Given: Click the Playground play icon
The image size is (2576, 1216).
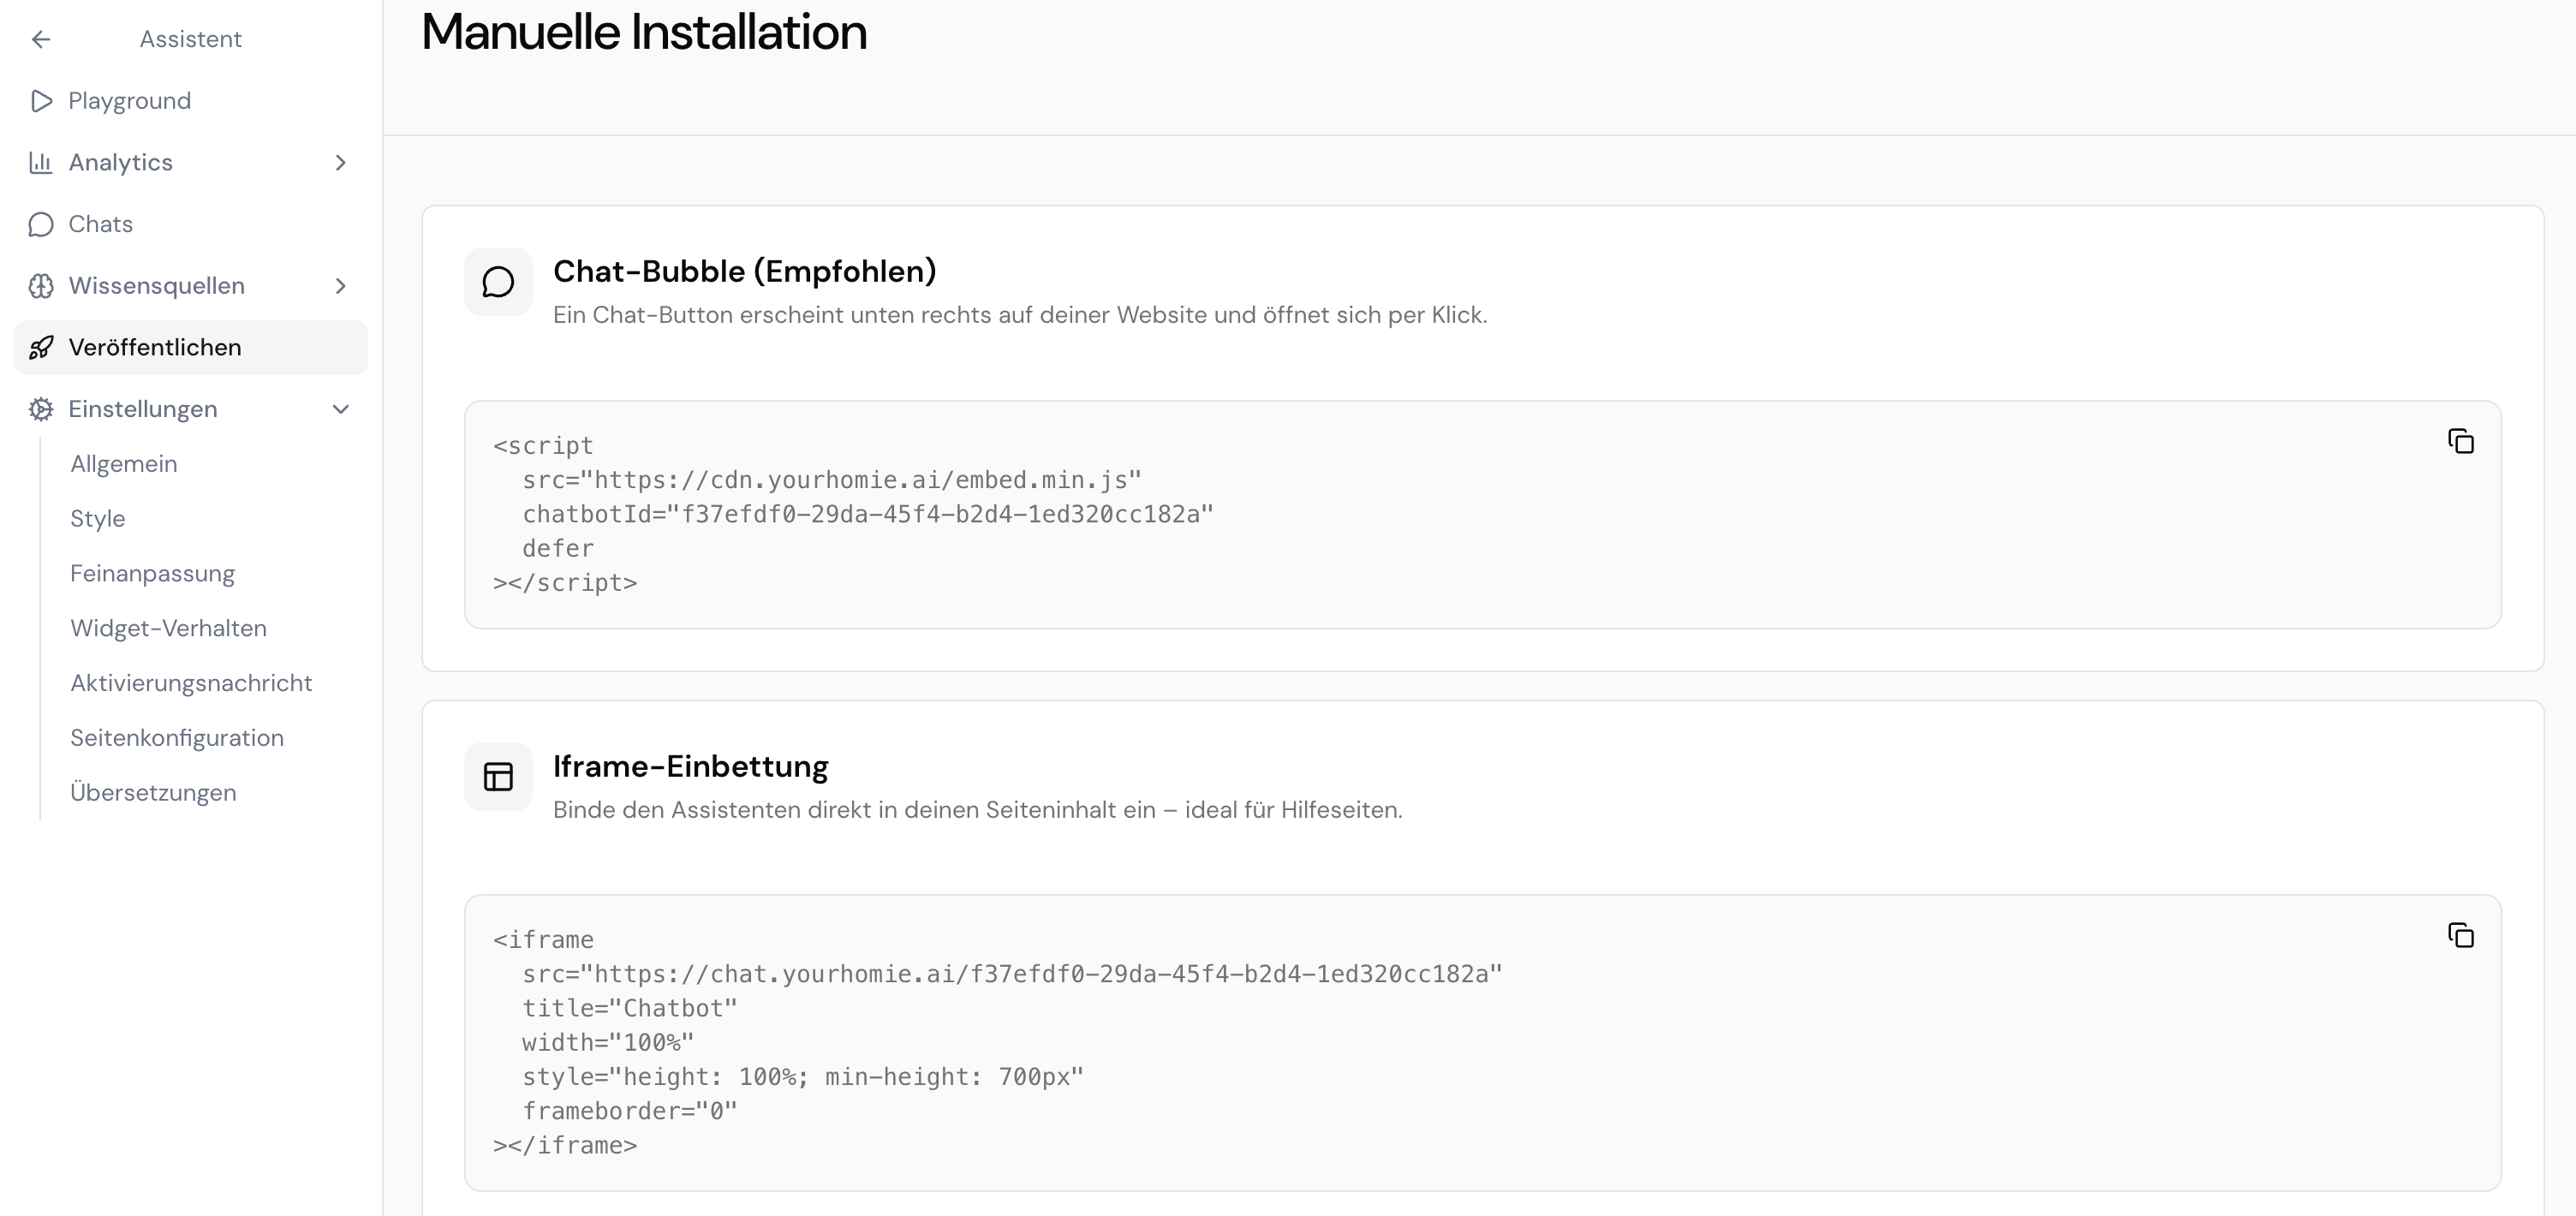Looking at the screenshot, I should 41,101.
